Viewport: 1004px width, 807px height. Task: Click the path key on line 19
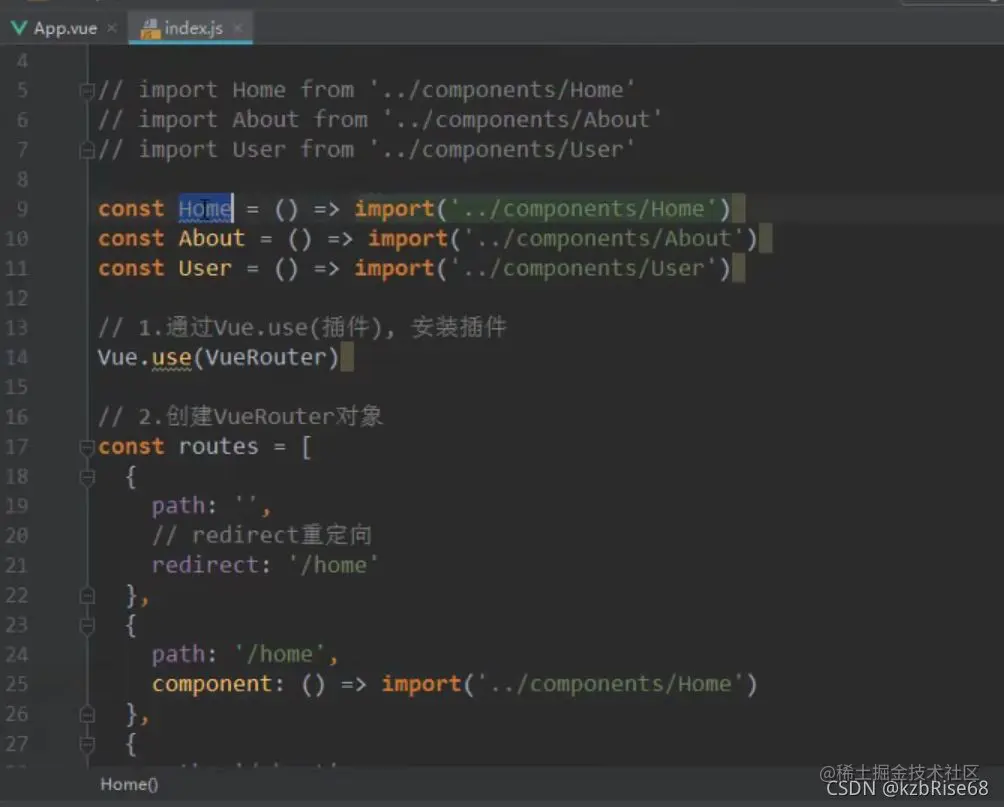pyautogui.click(x=177, y=506)
